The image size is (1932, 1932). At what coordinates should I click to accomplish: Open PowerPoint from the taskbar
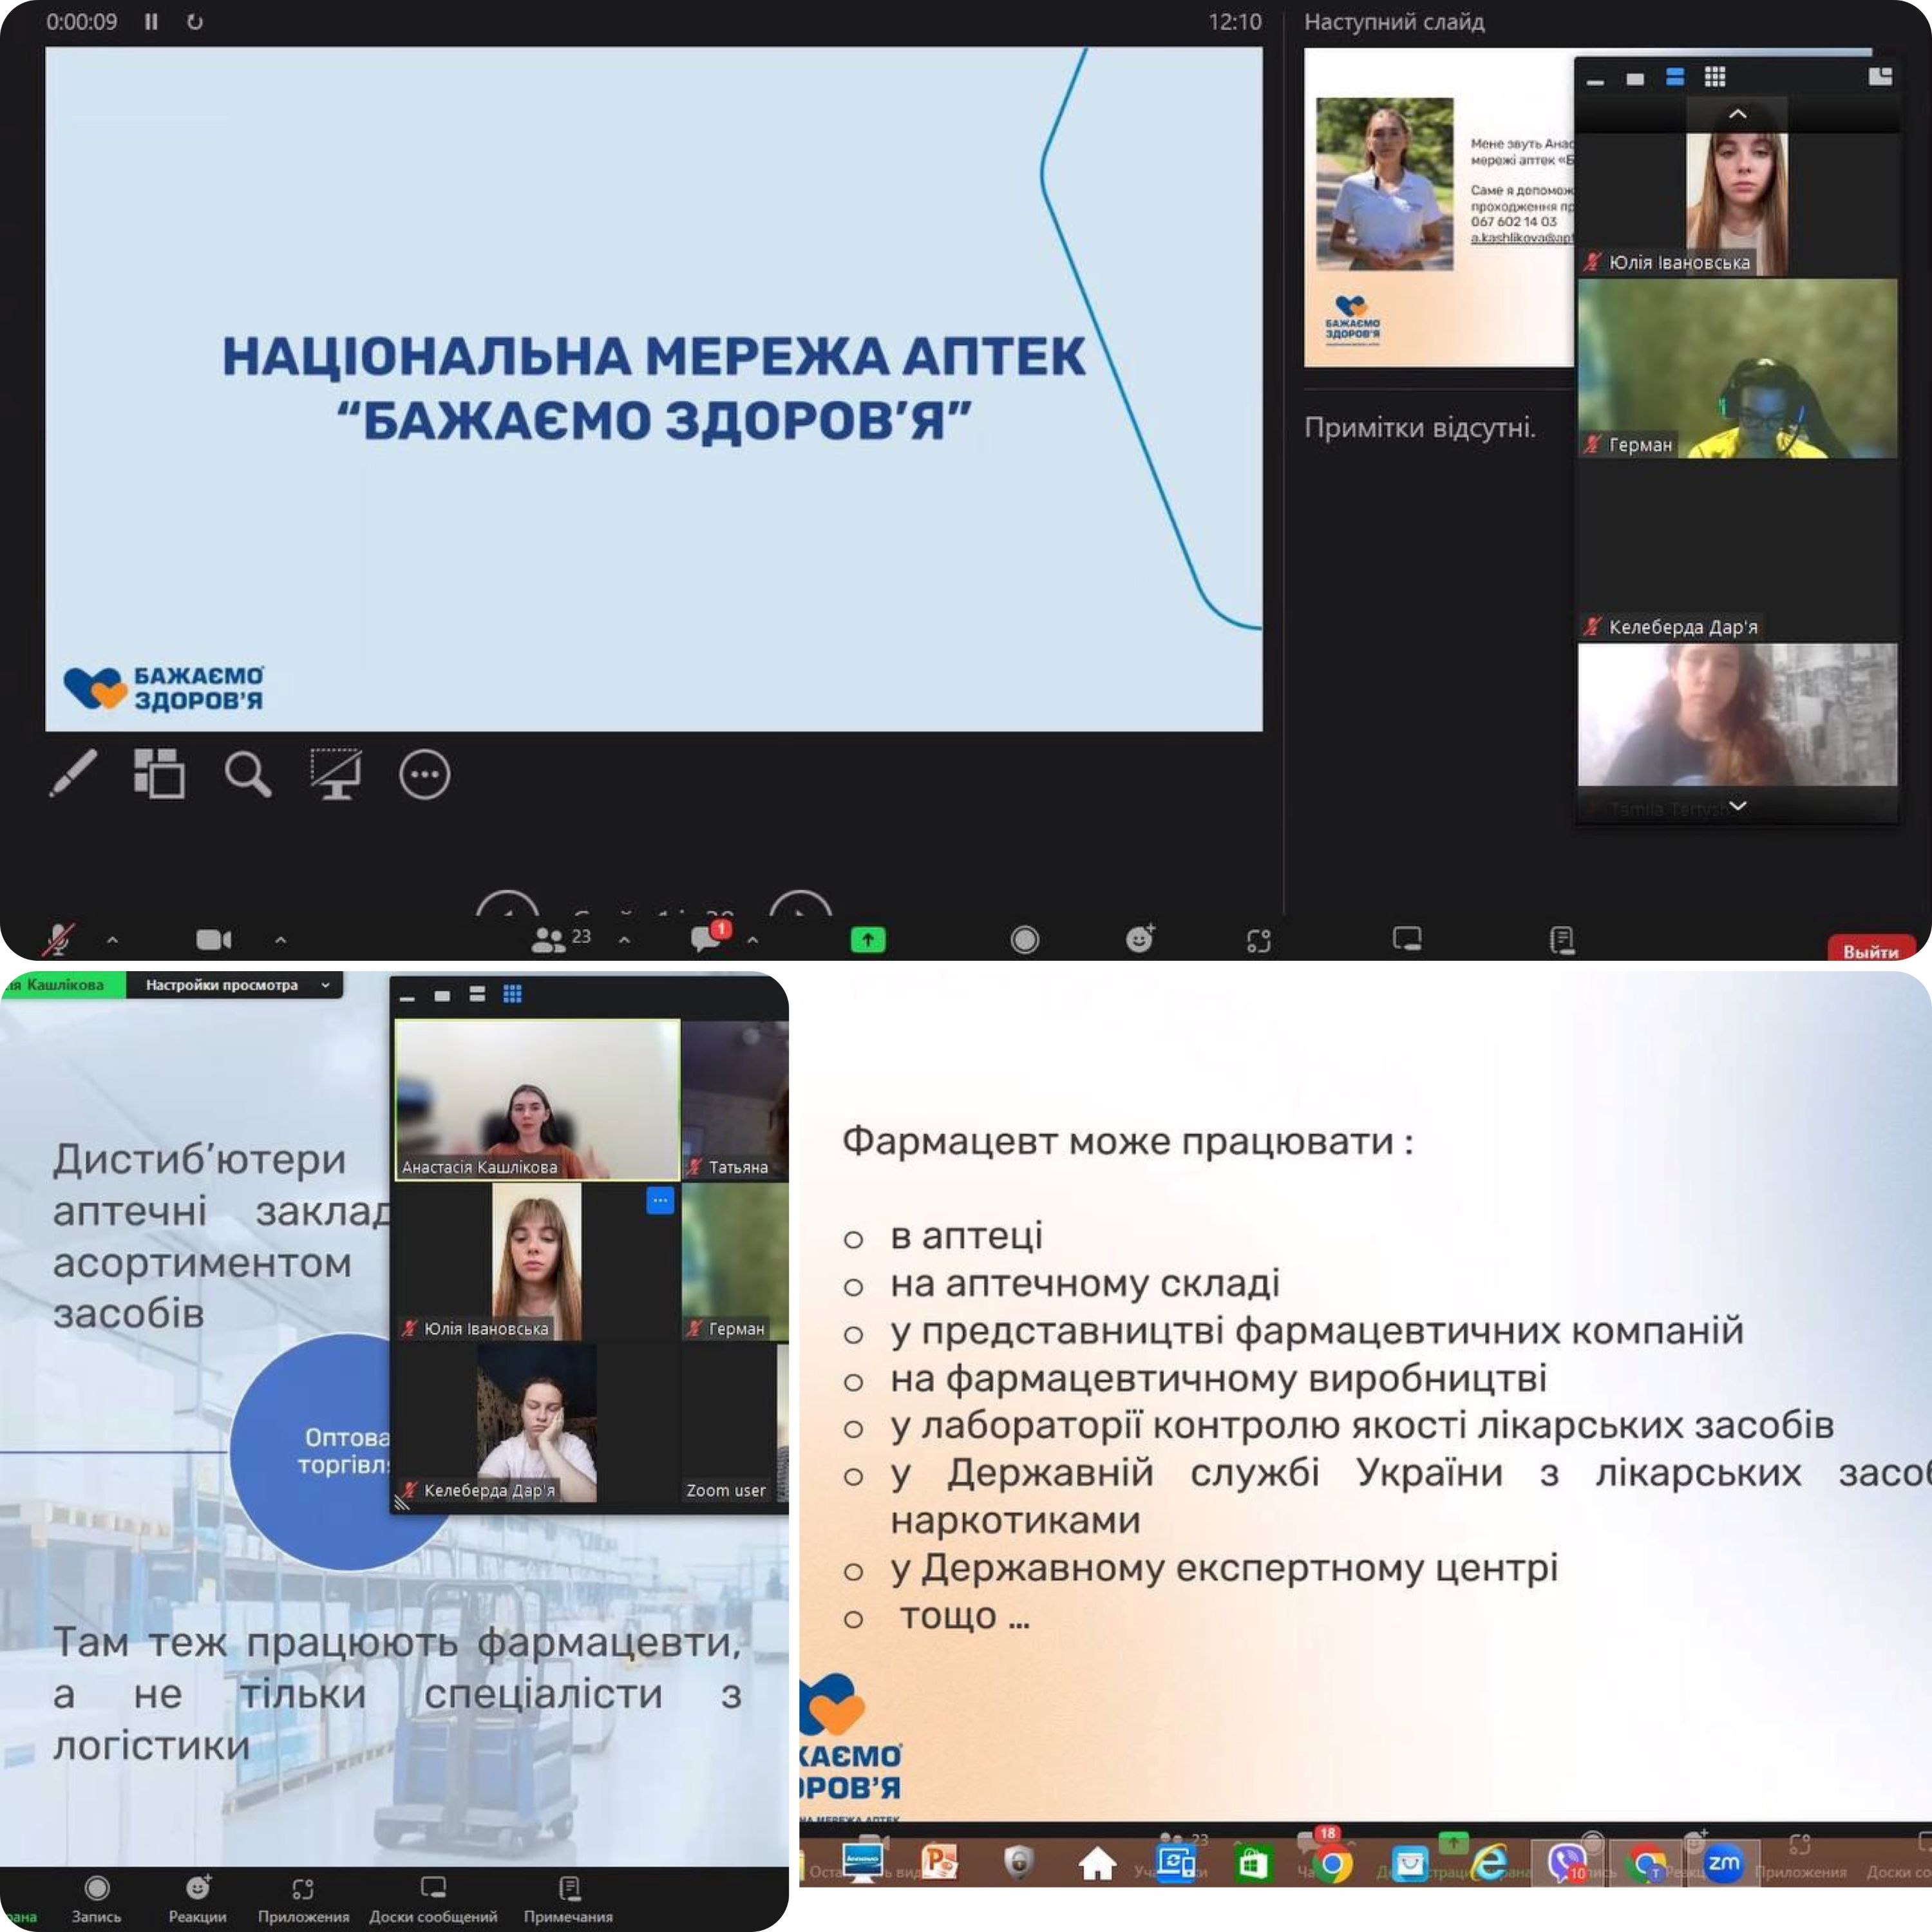(x=940, y=1863)
